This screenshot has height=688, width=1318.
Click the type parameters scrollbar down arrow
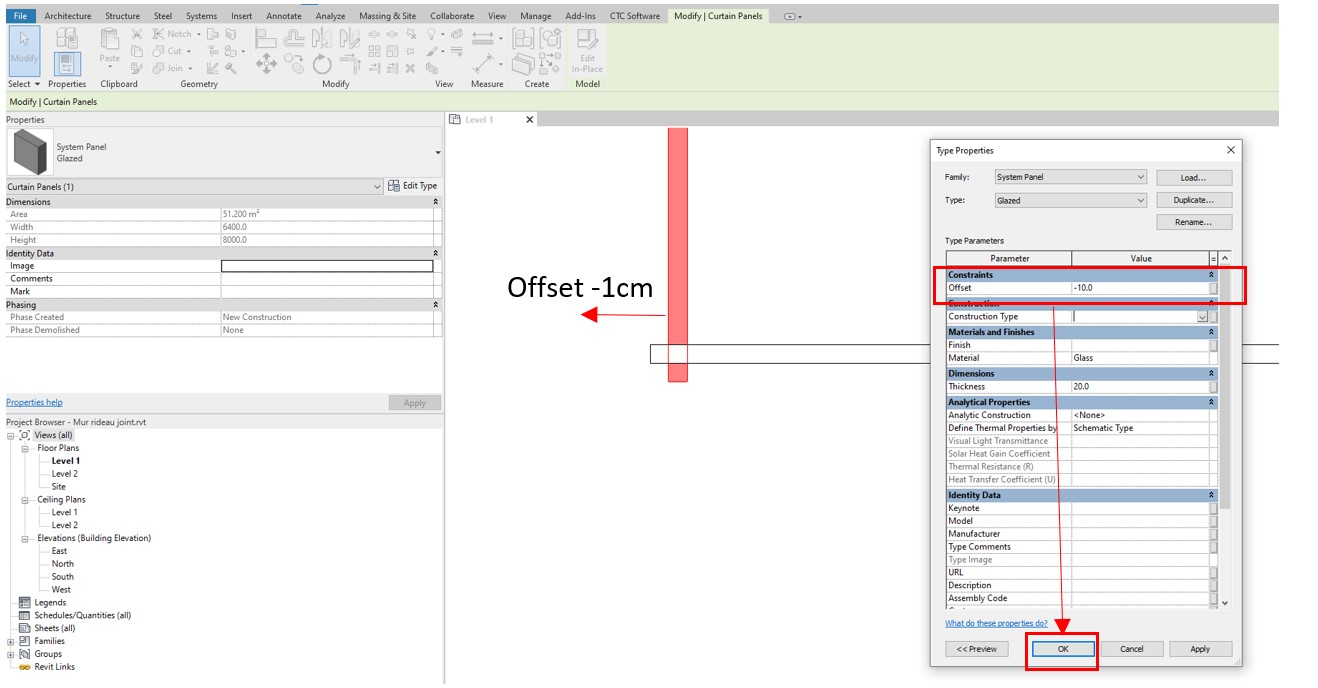pyautogui.click(x=1225, y=603)
